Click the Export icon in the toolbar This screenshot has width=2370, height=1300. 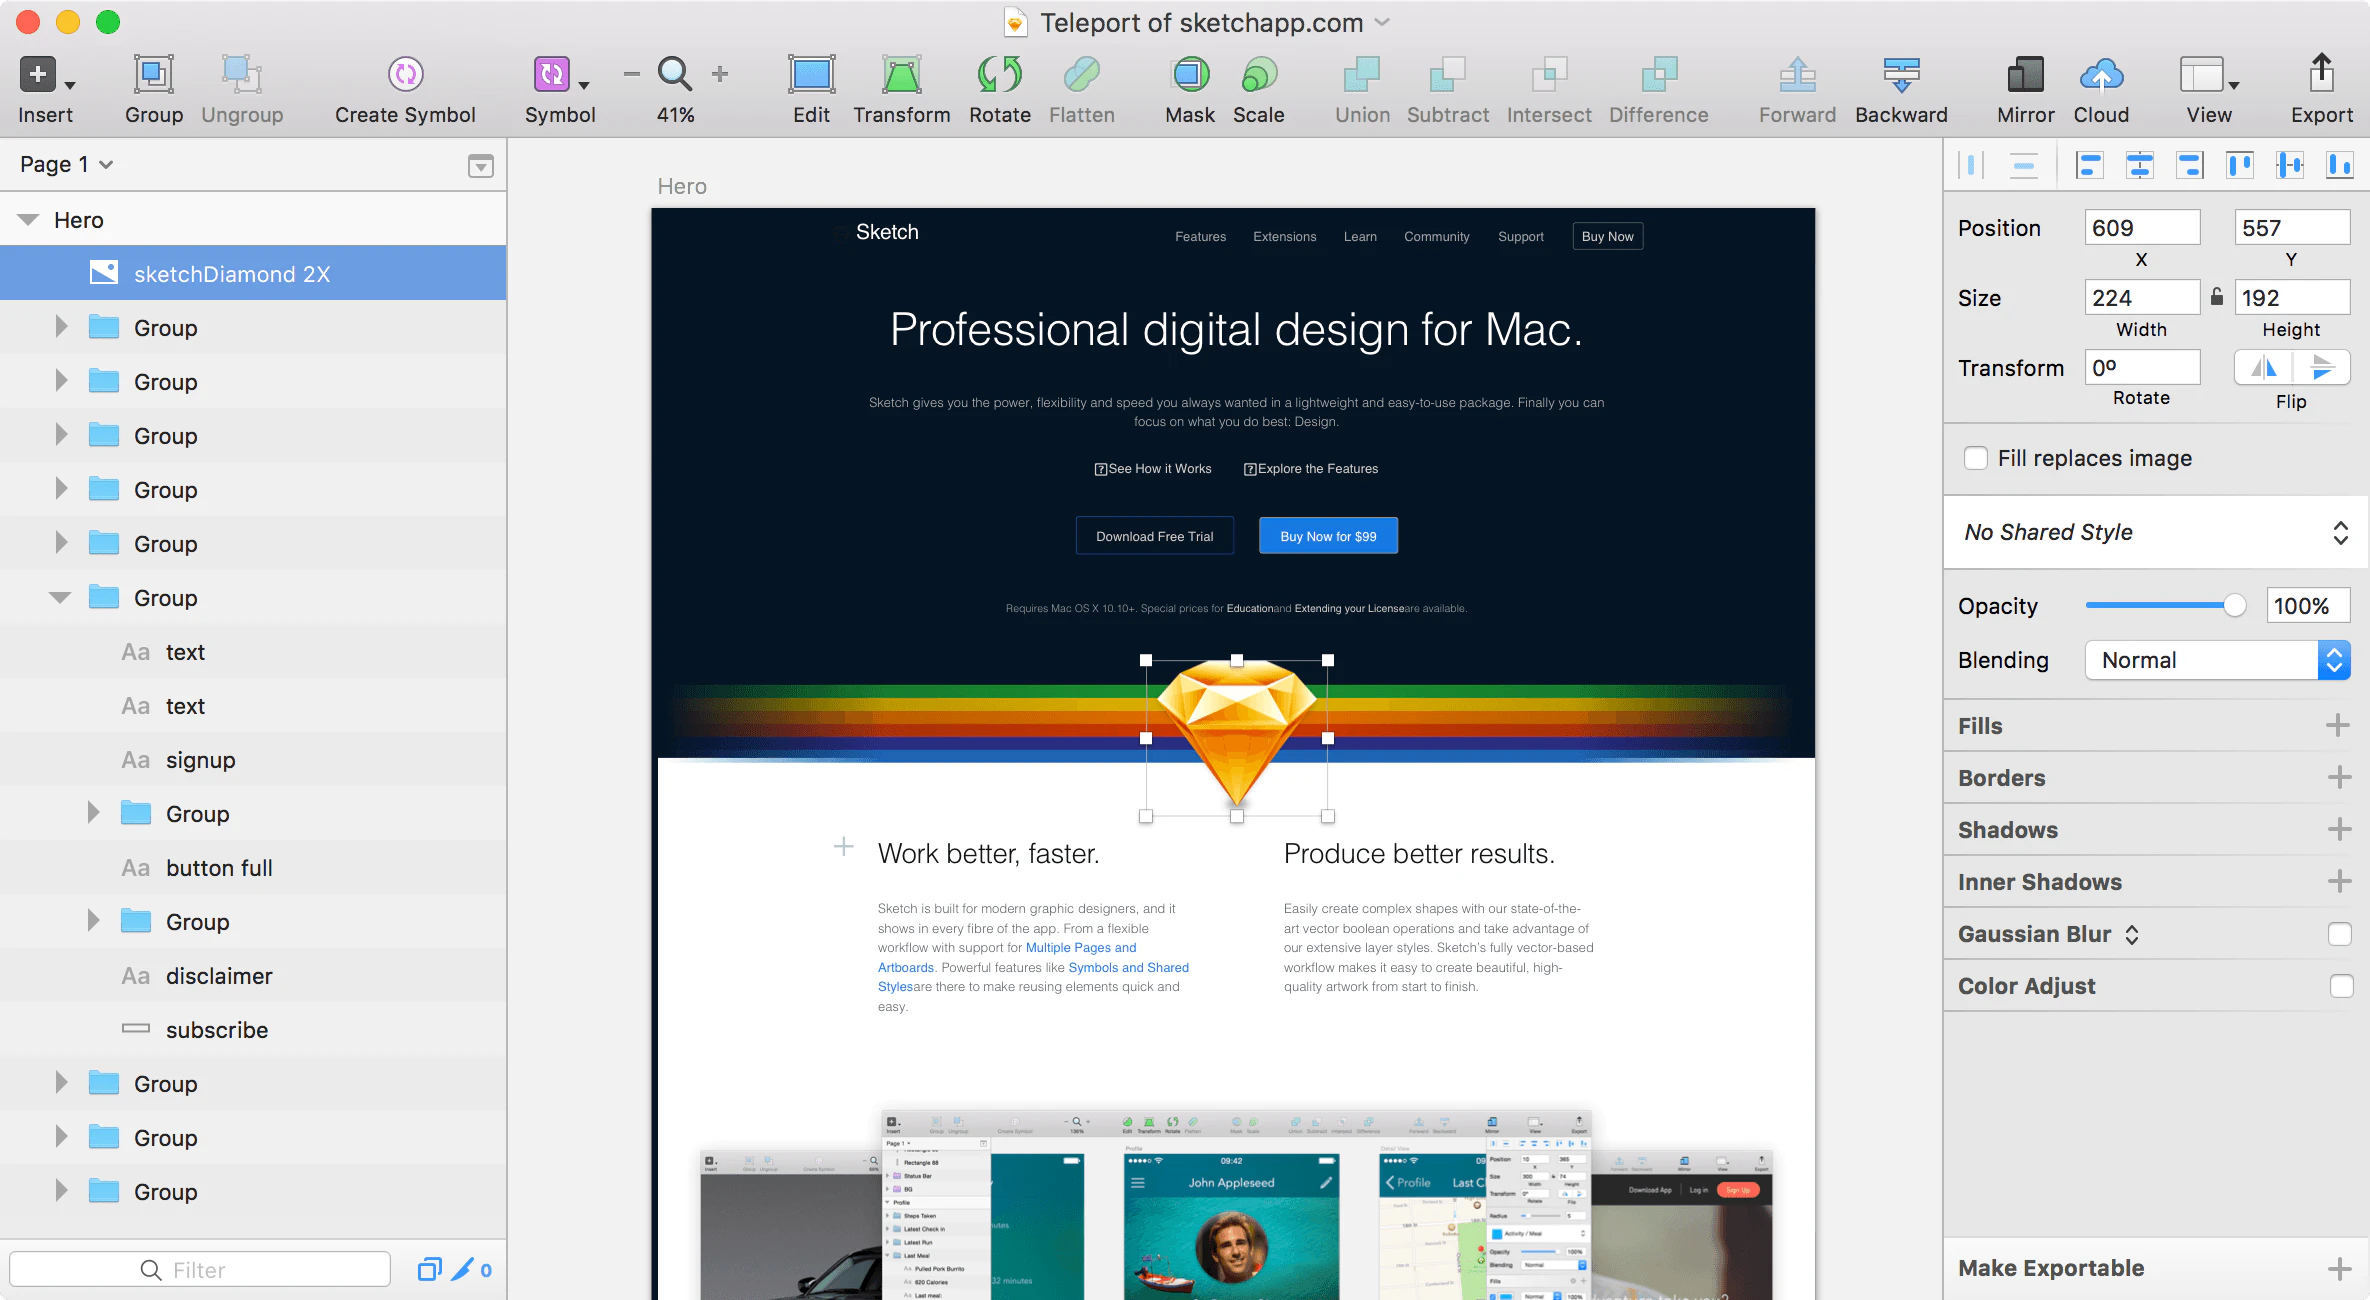point(2321,75)
